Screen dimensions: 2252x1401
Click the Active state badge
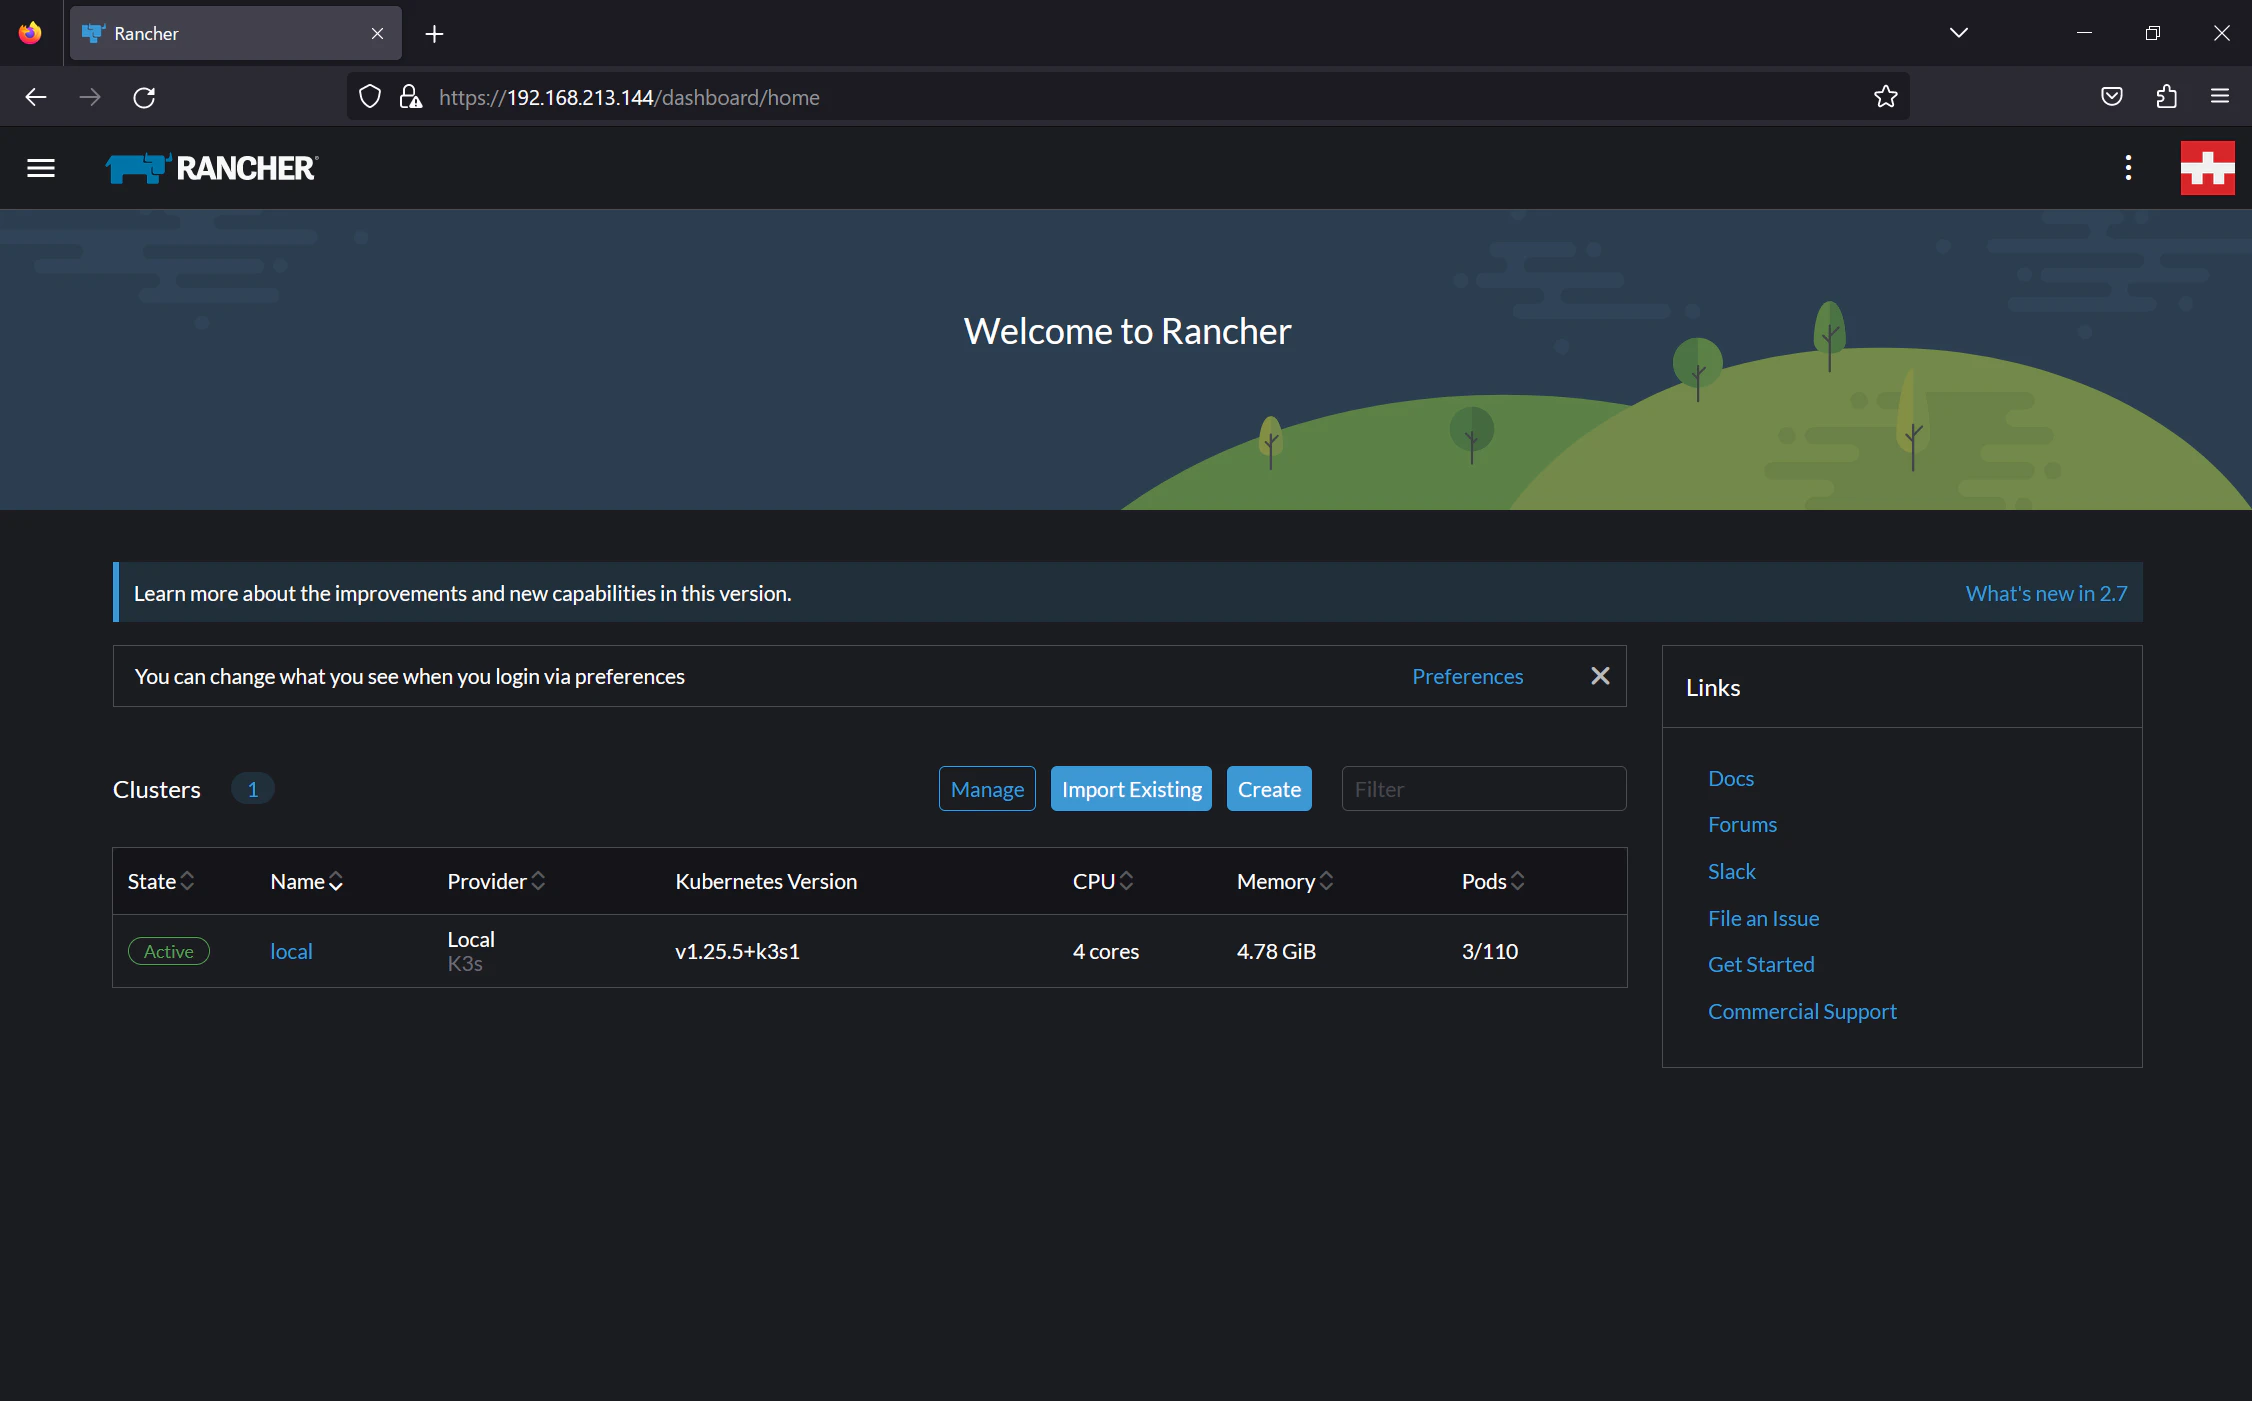click(x=168, y=951)
